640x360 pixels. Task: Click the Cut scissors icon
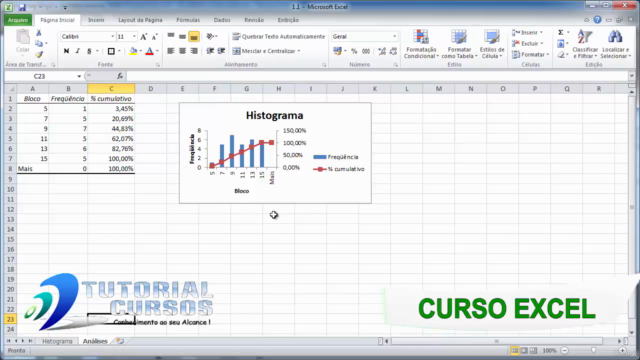pyautogui.click(x=39, y=33)
